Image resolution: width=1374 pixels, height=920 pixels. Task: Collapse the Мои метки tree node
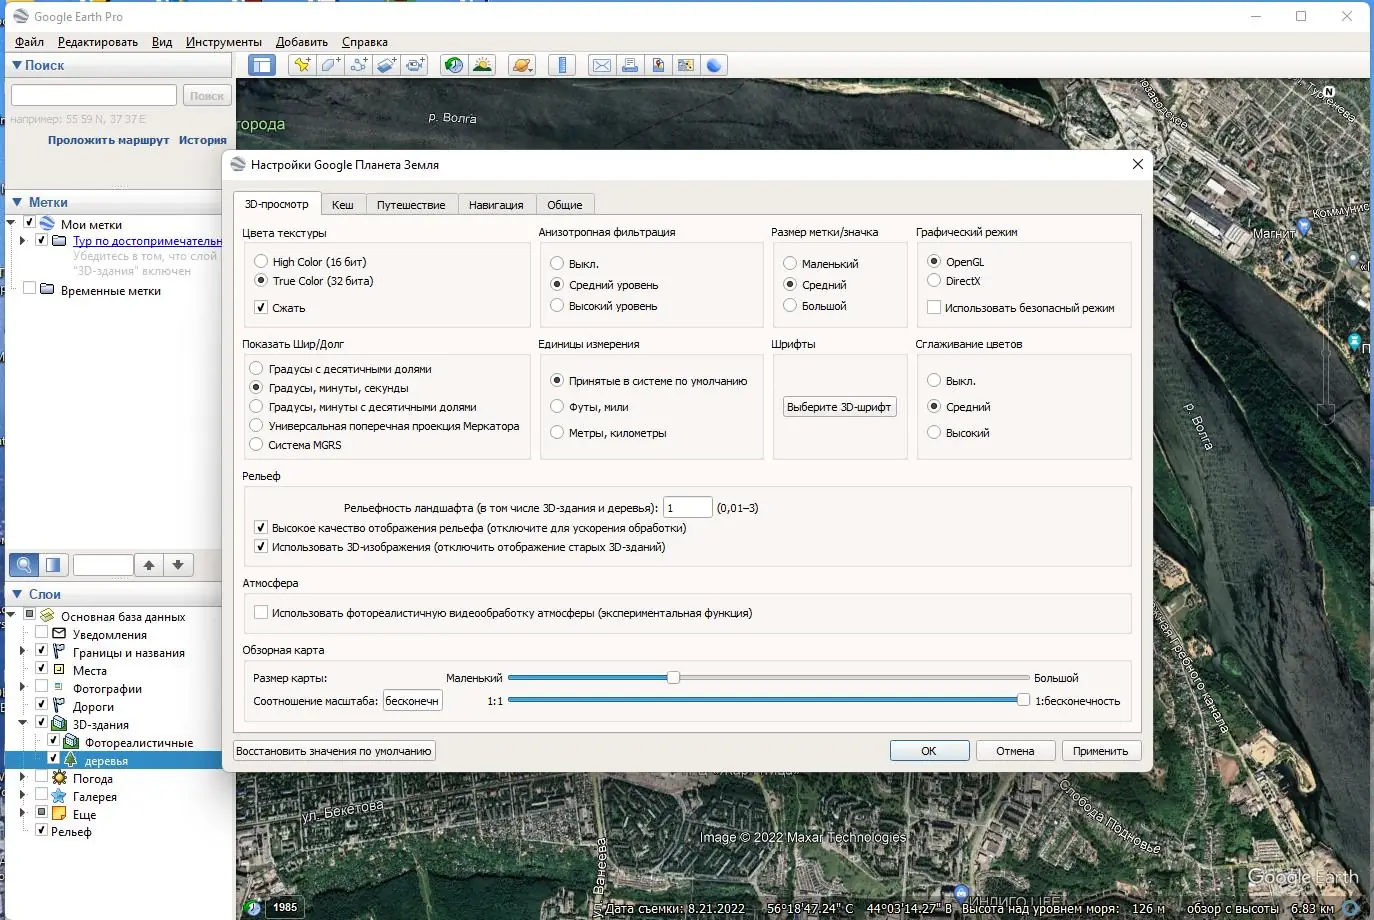click(x=11, y=223)
